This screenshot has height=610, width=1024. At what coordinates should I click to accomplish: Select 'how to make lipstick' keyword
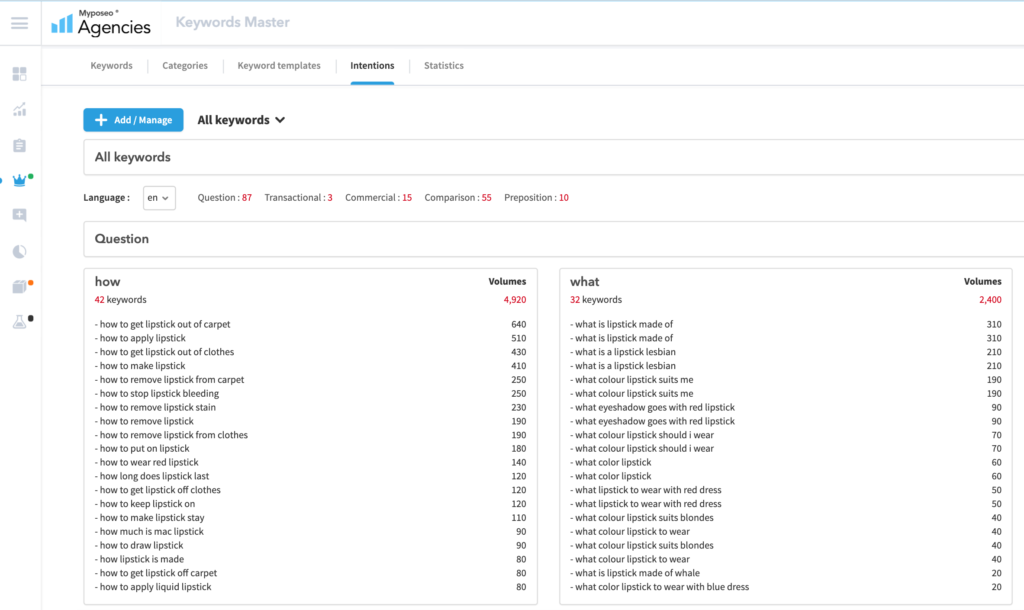(x=140, y=366)
